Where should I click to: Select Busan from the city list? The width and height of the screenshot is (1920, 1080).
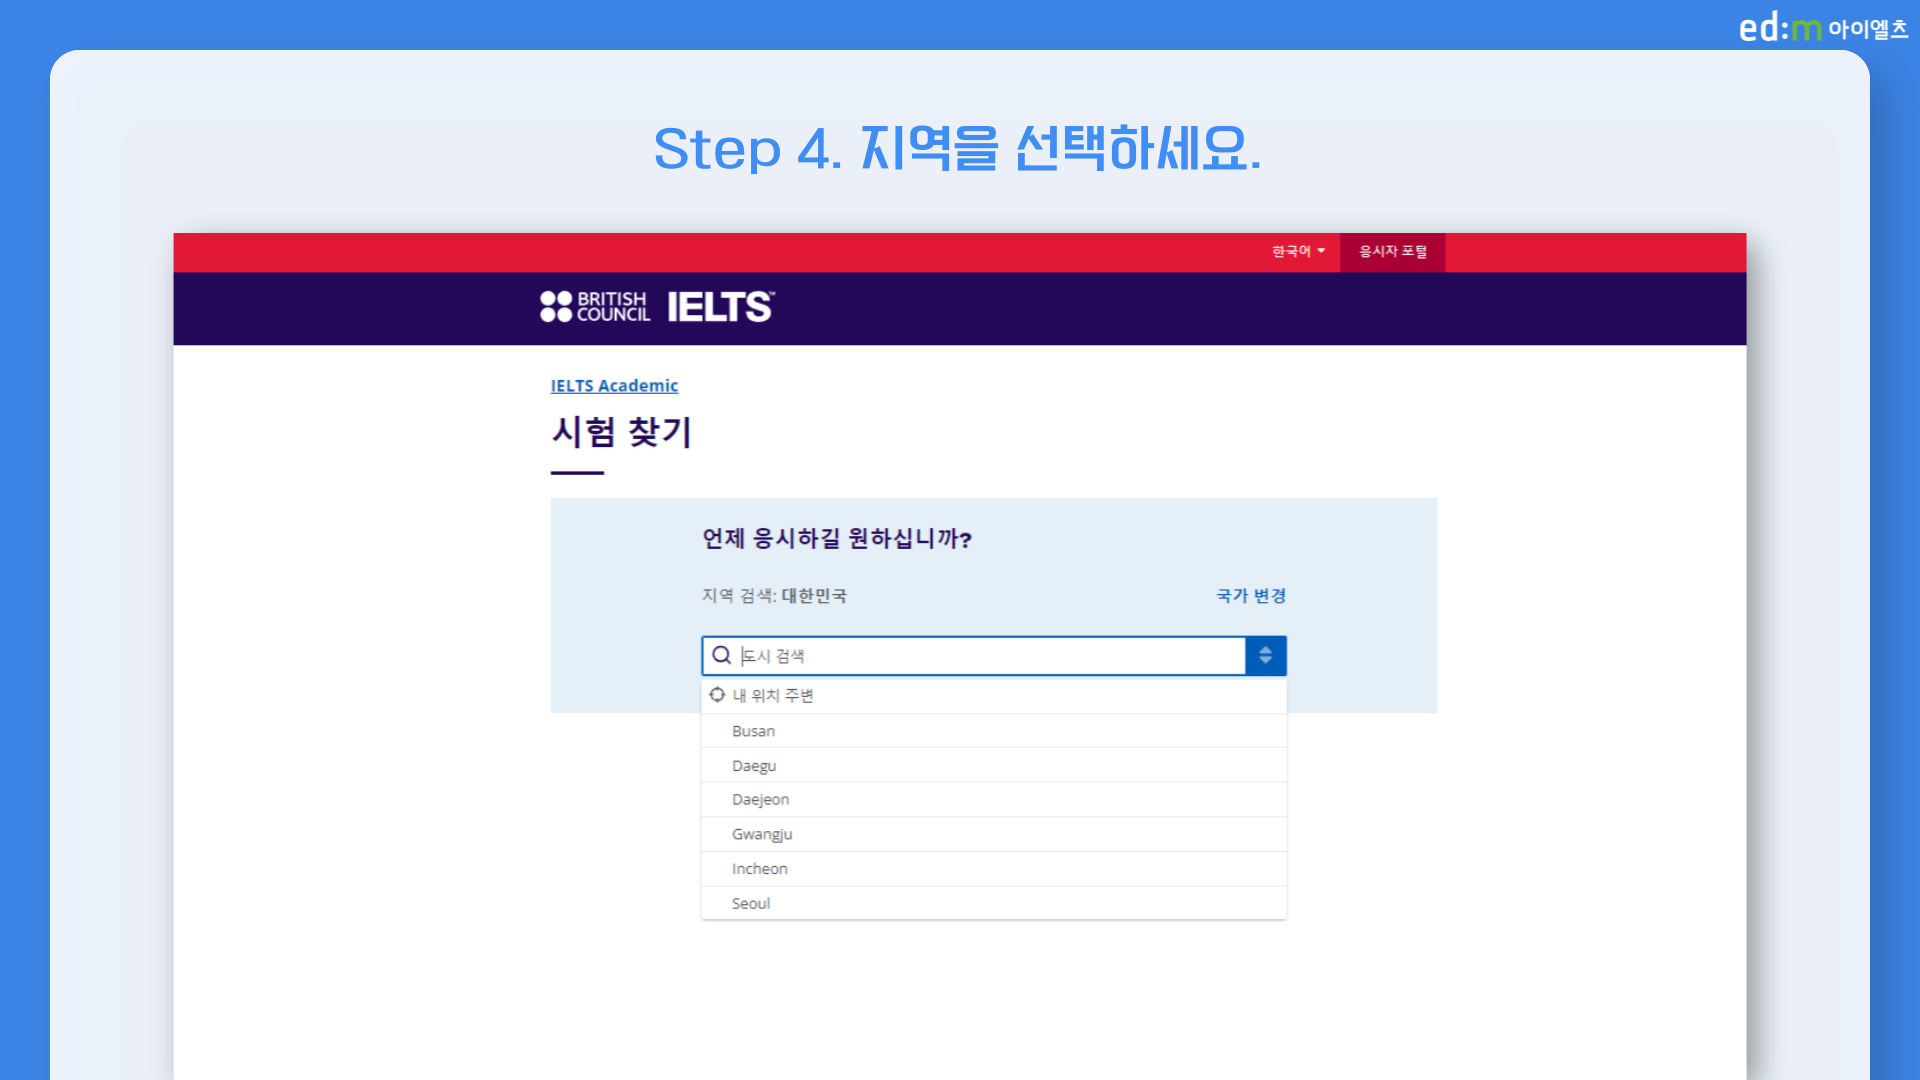[994, 731]
